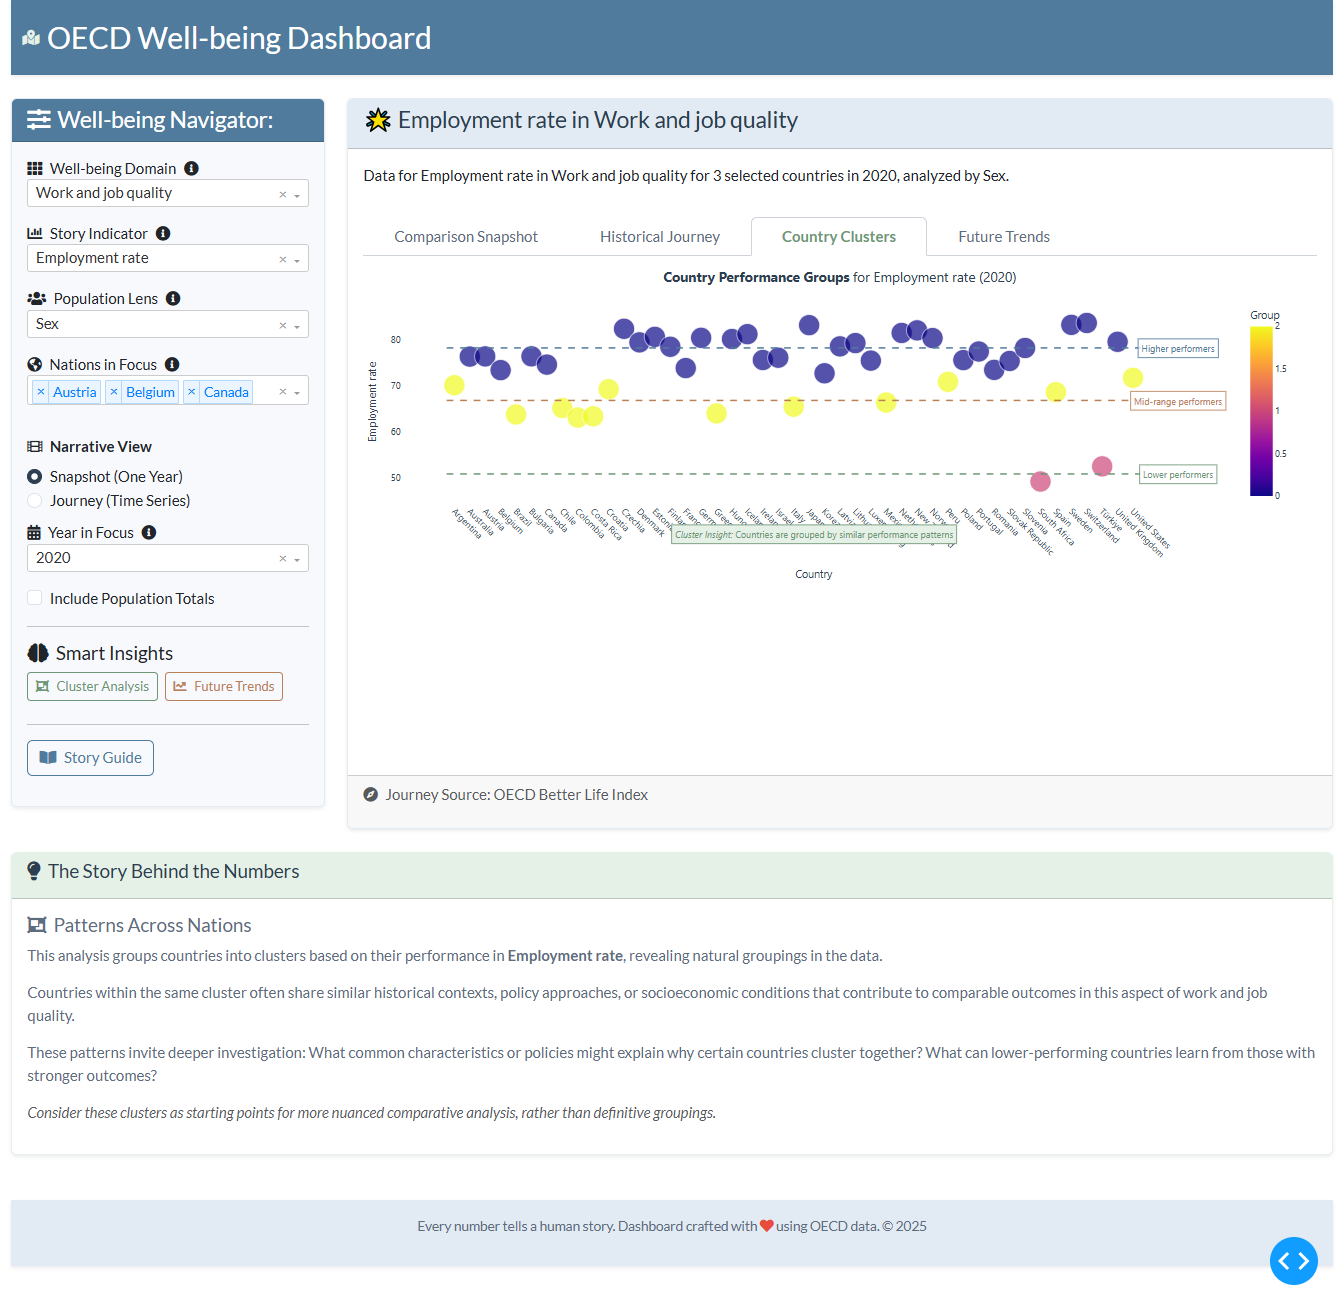Remove Austria tag from nations
Image resolution: width=1344 pixels, height=1311 pixels.
tap(41, 392)
